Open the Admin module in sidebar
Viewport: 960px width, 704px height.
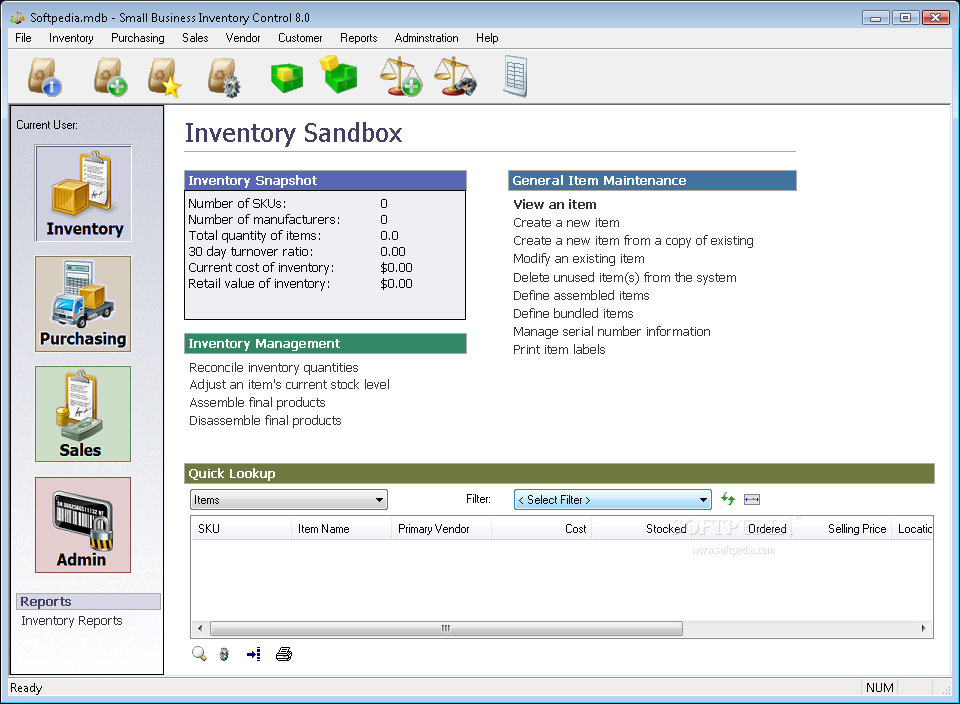(x=83, y=525)
